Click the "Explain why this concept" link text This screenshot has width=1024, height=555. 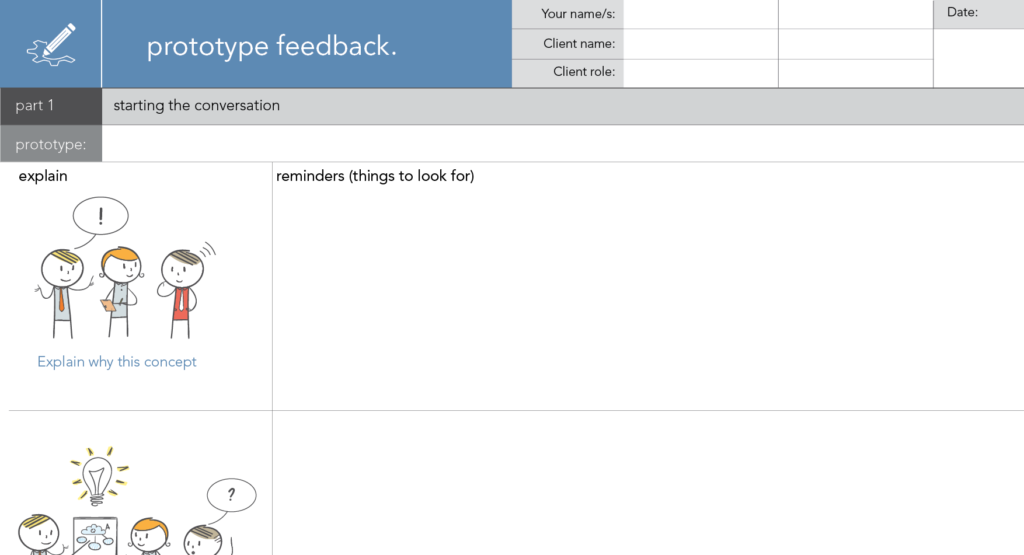pyautogui.click(x=117, y=362)
